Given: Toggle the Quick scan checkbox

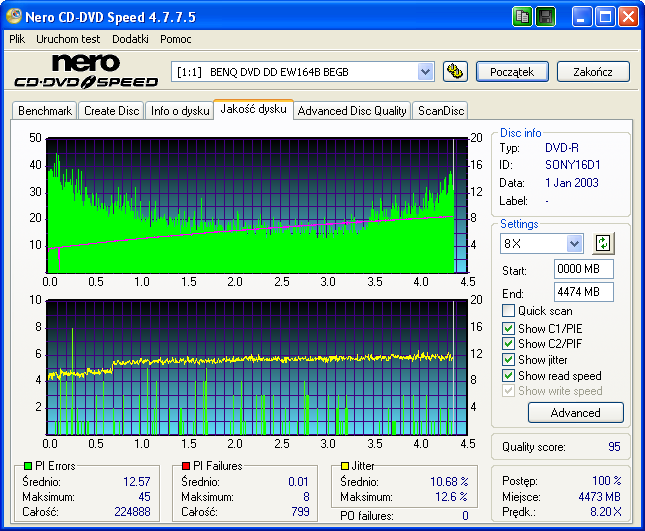Looking at the screenshot, I should click(508, 311).
